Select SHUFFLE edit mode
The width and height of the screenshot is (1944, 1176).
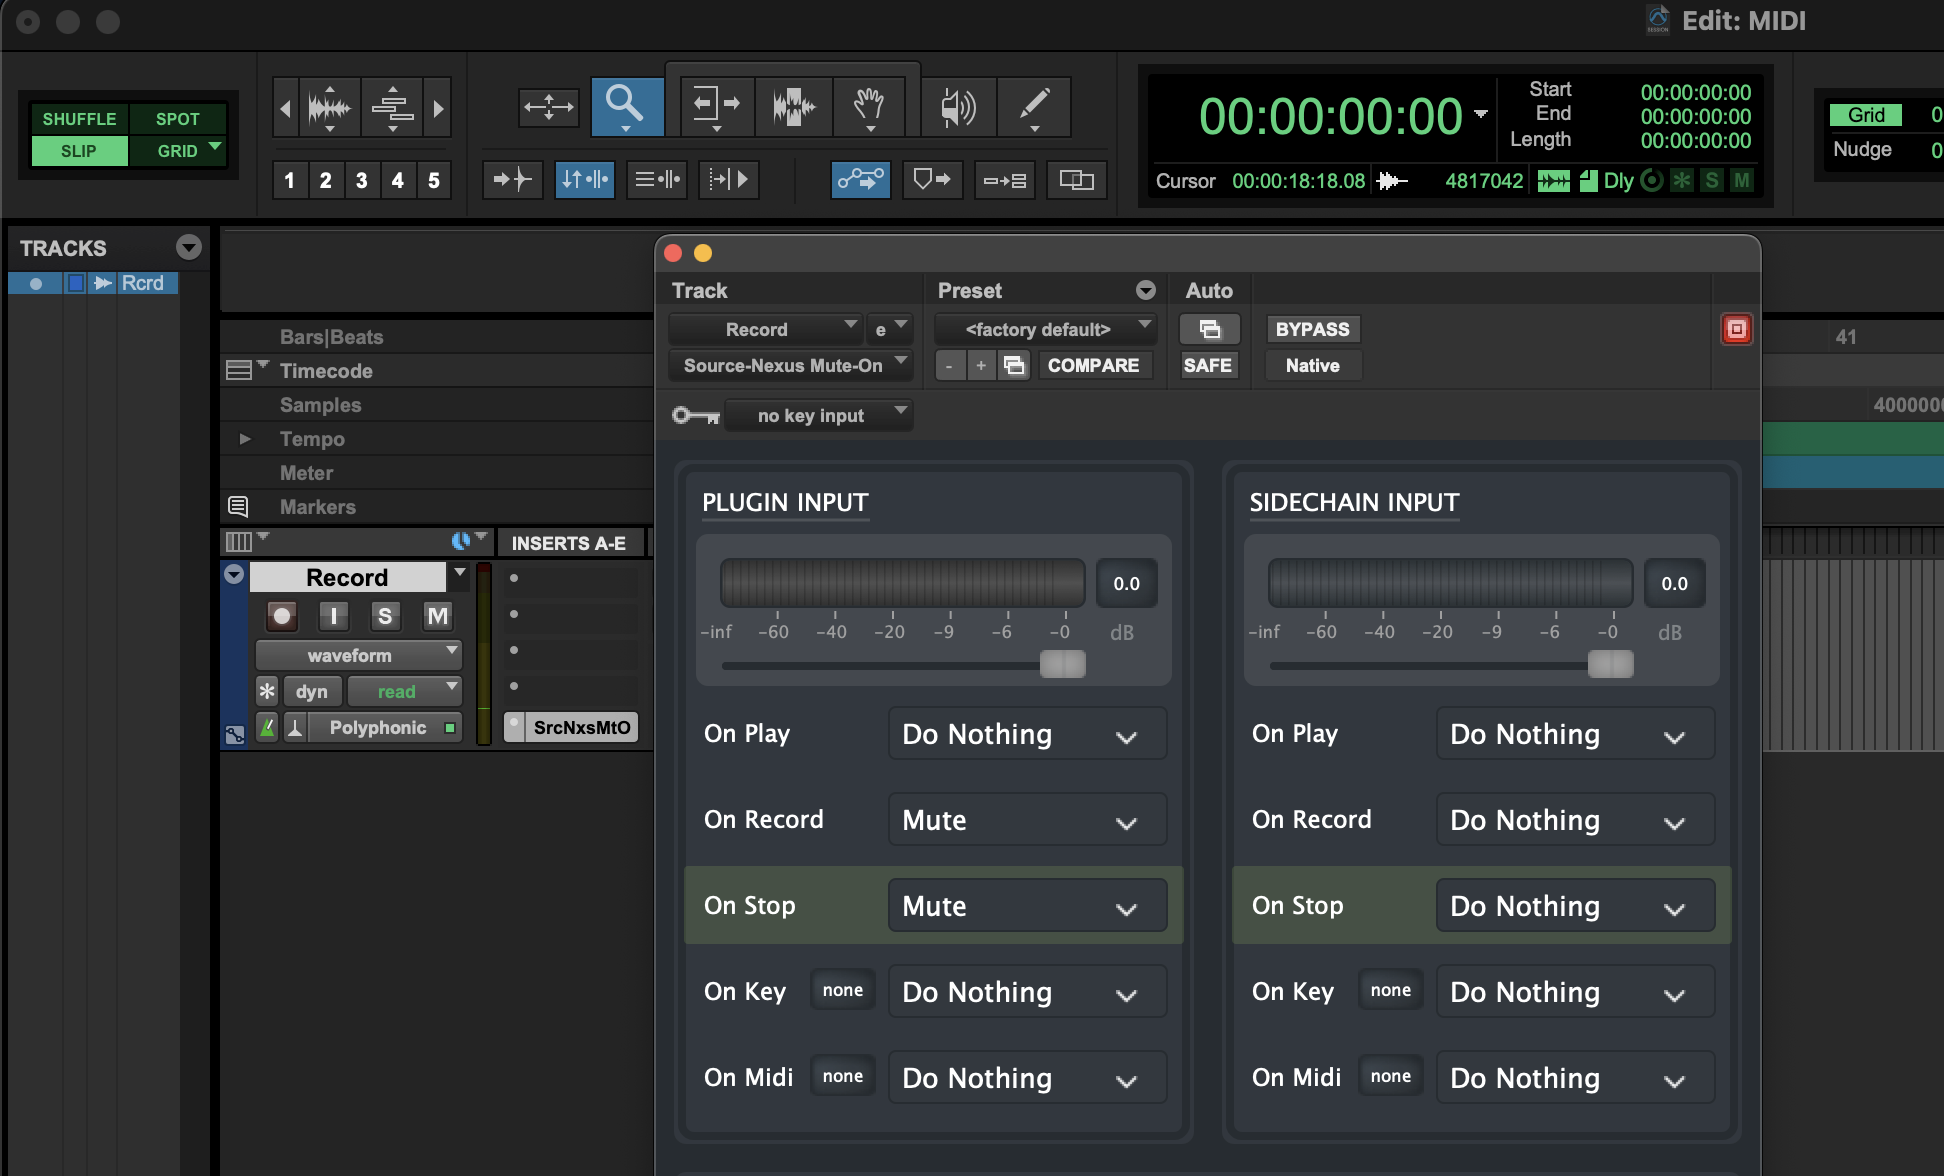click(79, 119)
